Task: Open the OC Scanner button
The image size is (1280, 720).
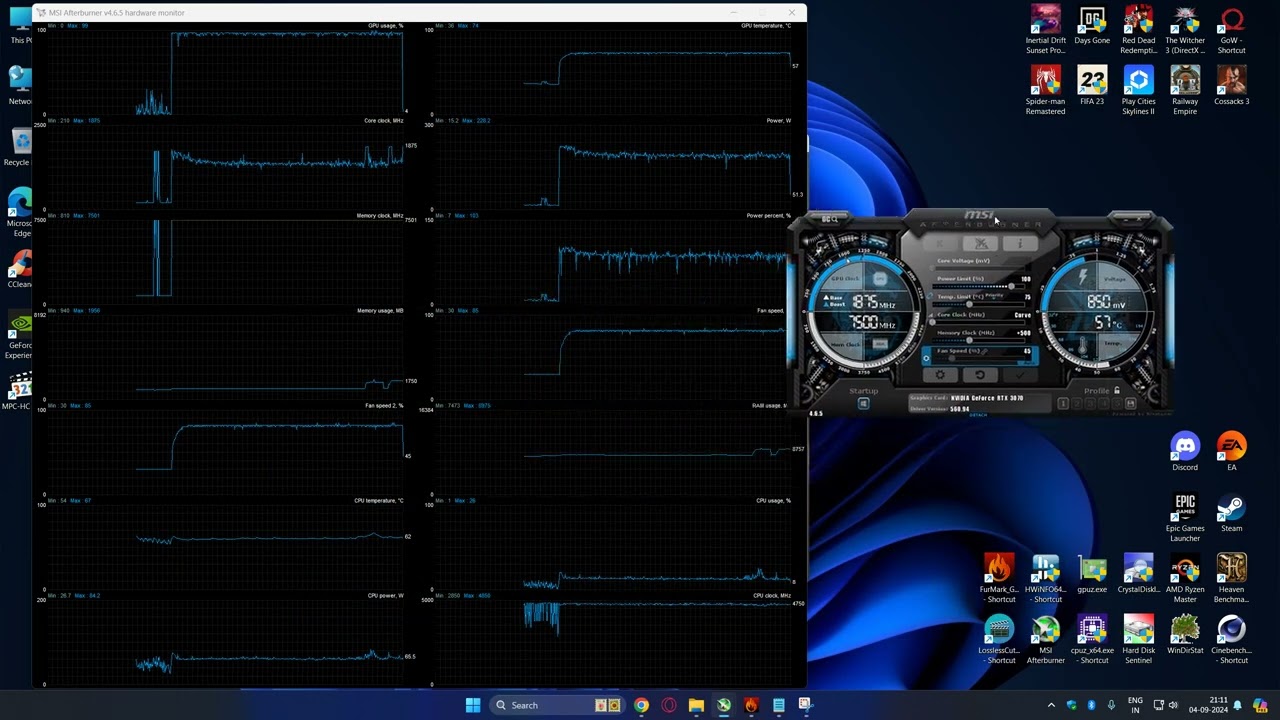Action: [x=830, y=219]
